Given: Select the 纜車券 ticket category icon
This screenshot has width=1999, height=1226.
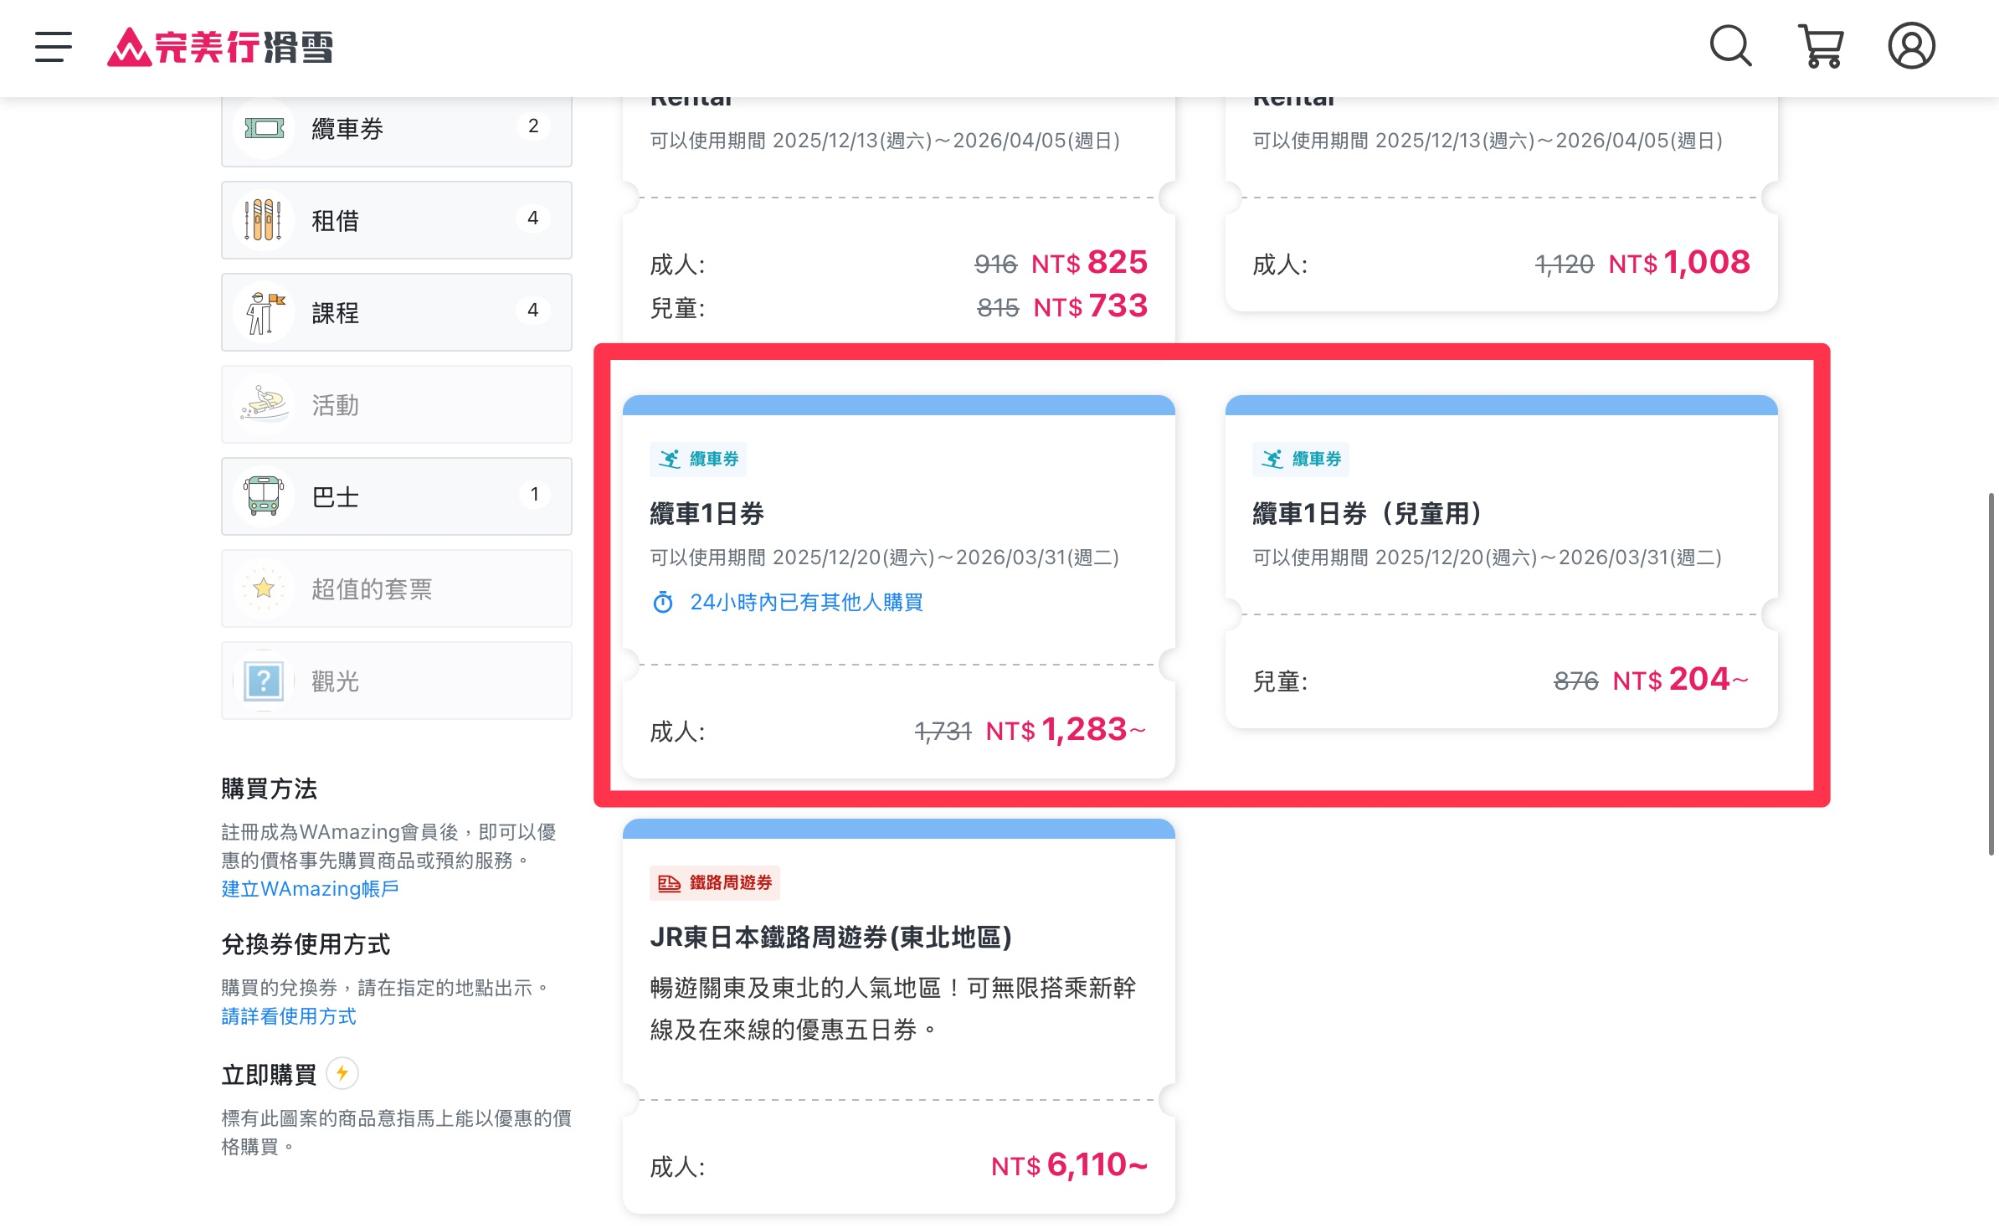Looking at the screenshot, I should click(x=263, y=127).
